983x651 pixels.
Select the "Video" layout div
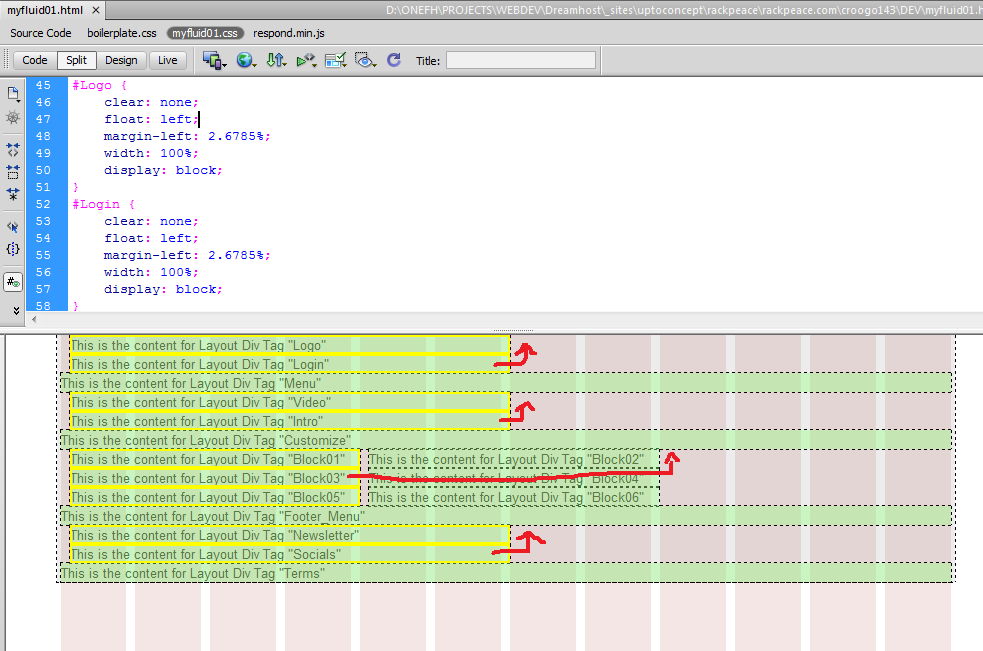290,402
